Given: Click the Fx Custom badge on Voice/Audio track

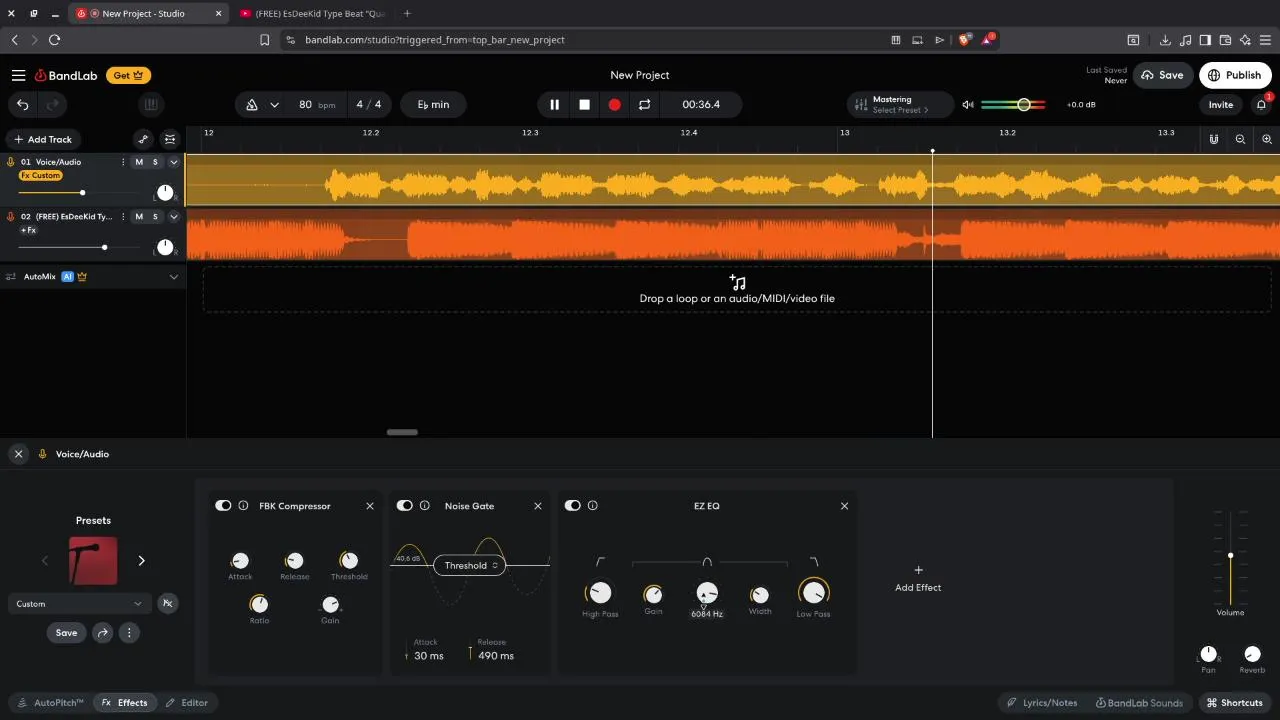Looking at the screenshot, I should tap(40, 176).
